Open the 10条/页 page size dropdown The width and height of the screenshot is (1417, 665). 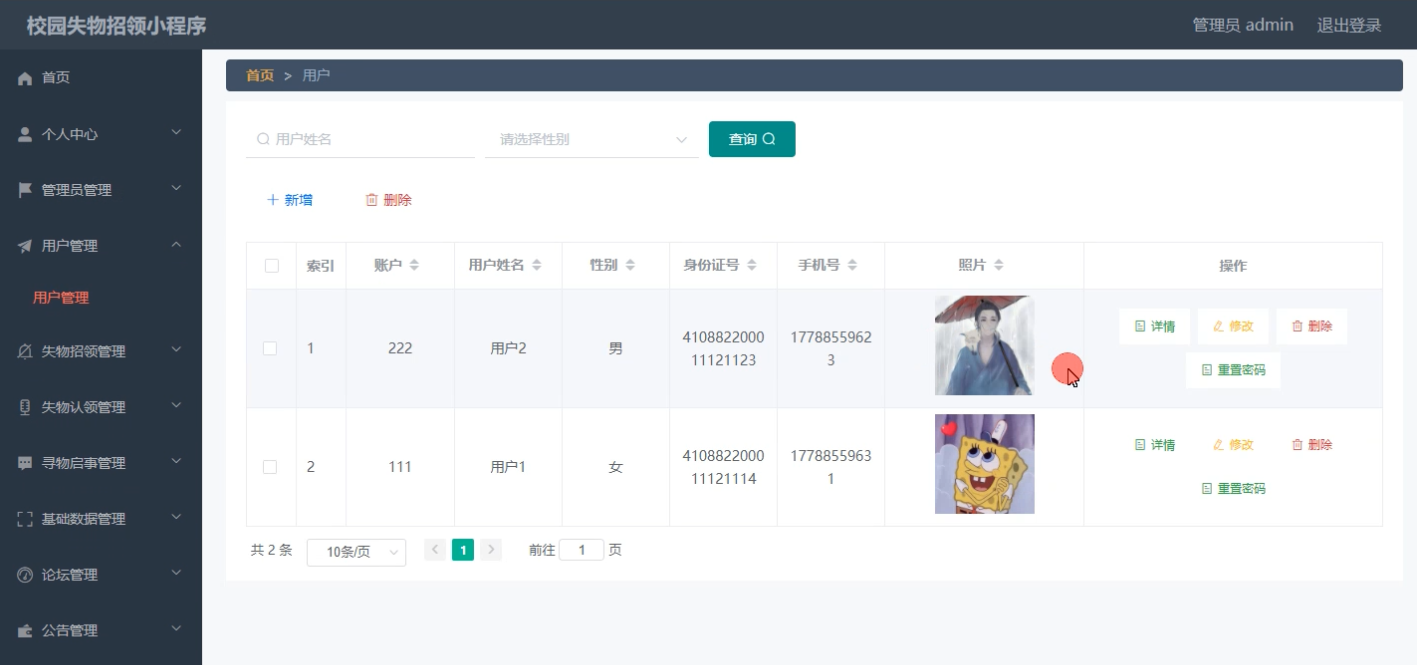click(356, 548)
